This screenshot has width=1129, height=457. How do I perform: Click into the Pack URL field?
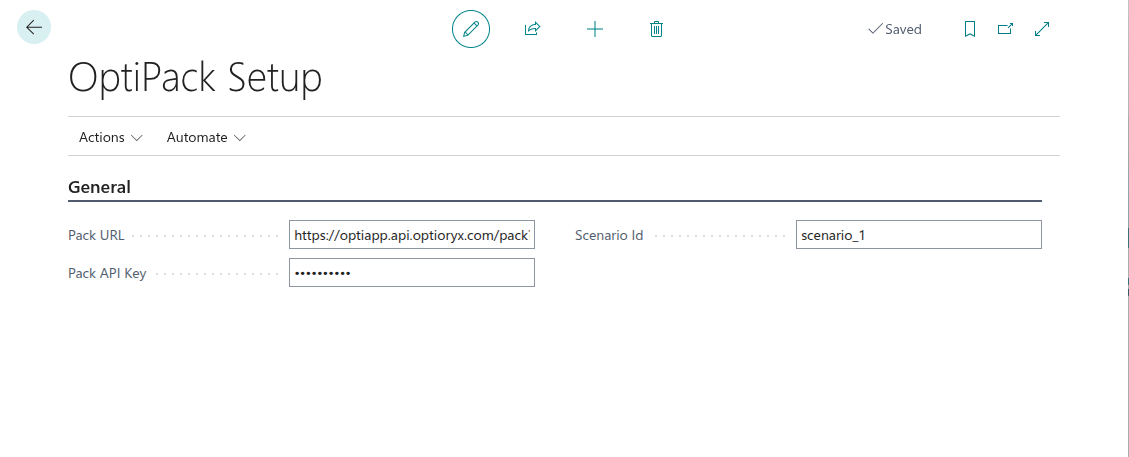pos(411,235)
